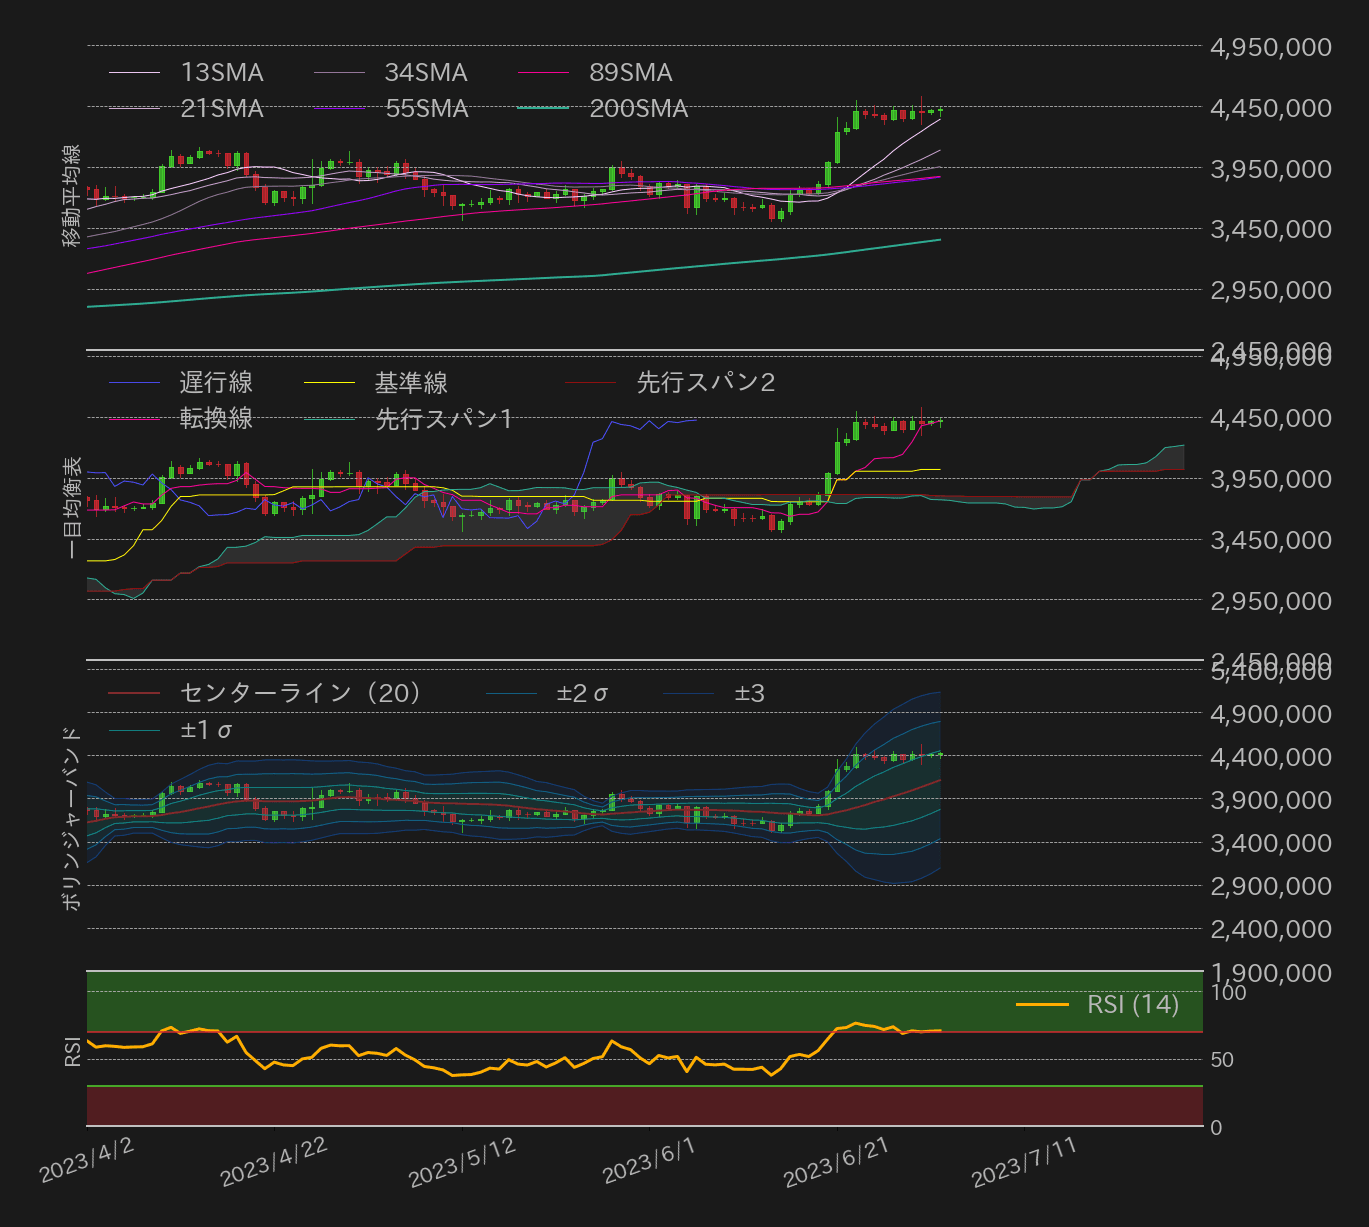Click the 転換線 legend label
Screen dimensions: 1369x1227
point(215,420)
